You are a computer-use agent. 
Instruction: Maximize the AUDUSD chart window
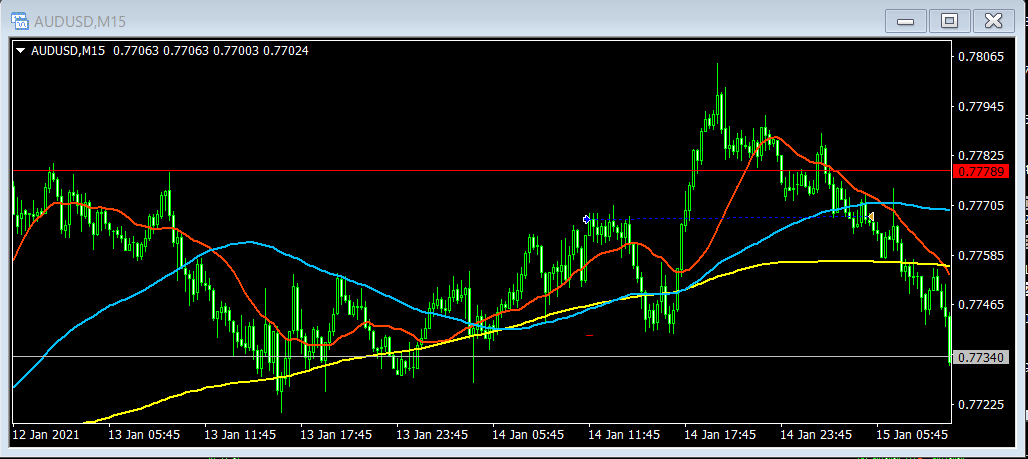tap(949, 21)
